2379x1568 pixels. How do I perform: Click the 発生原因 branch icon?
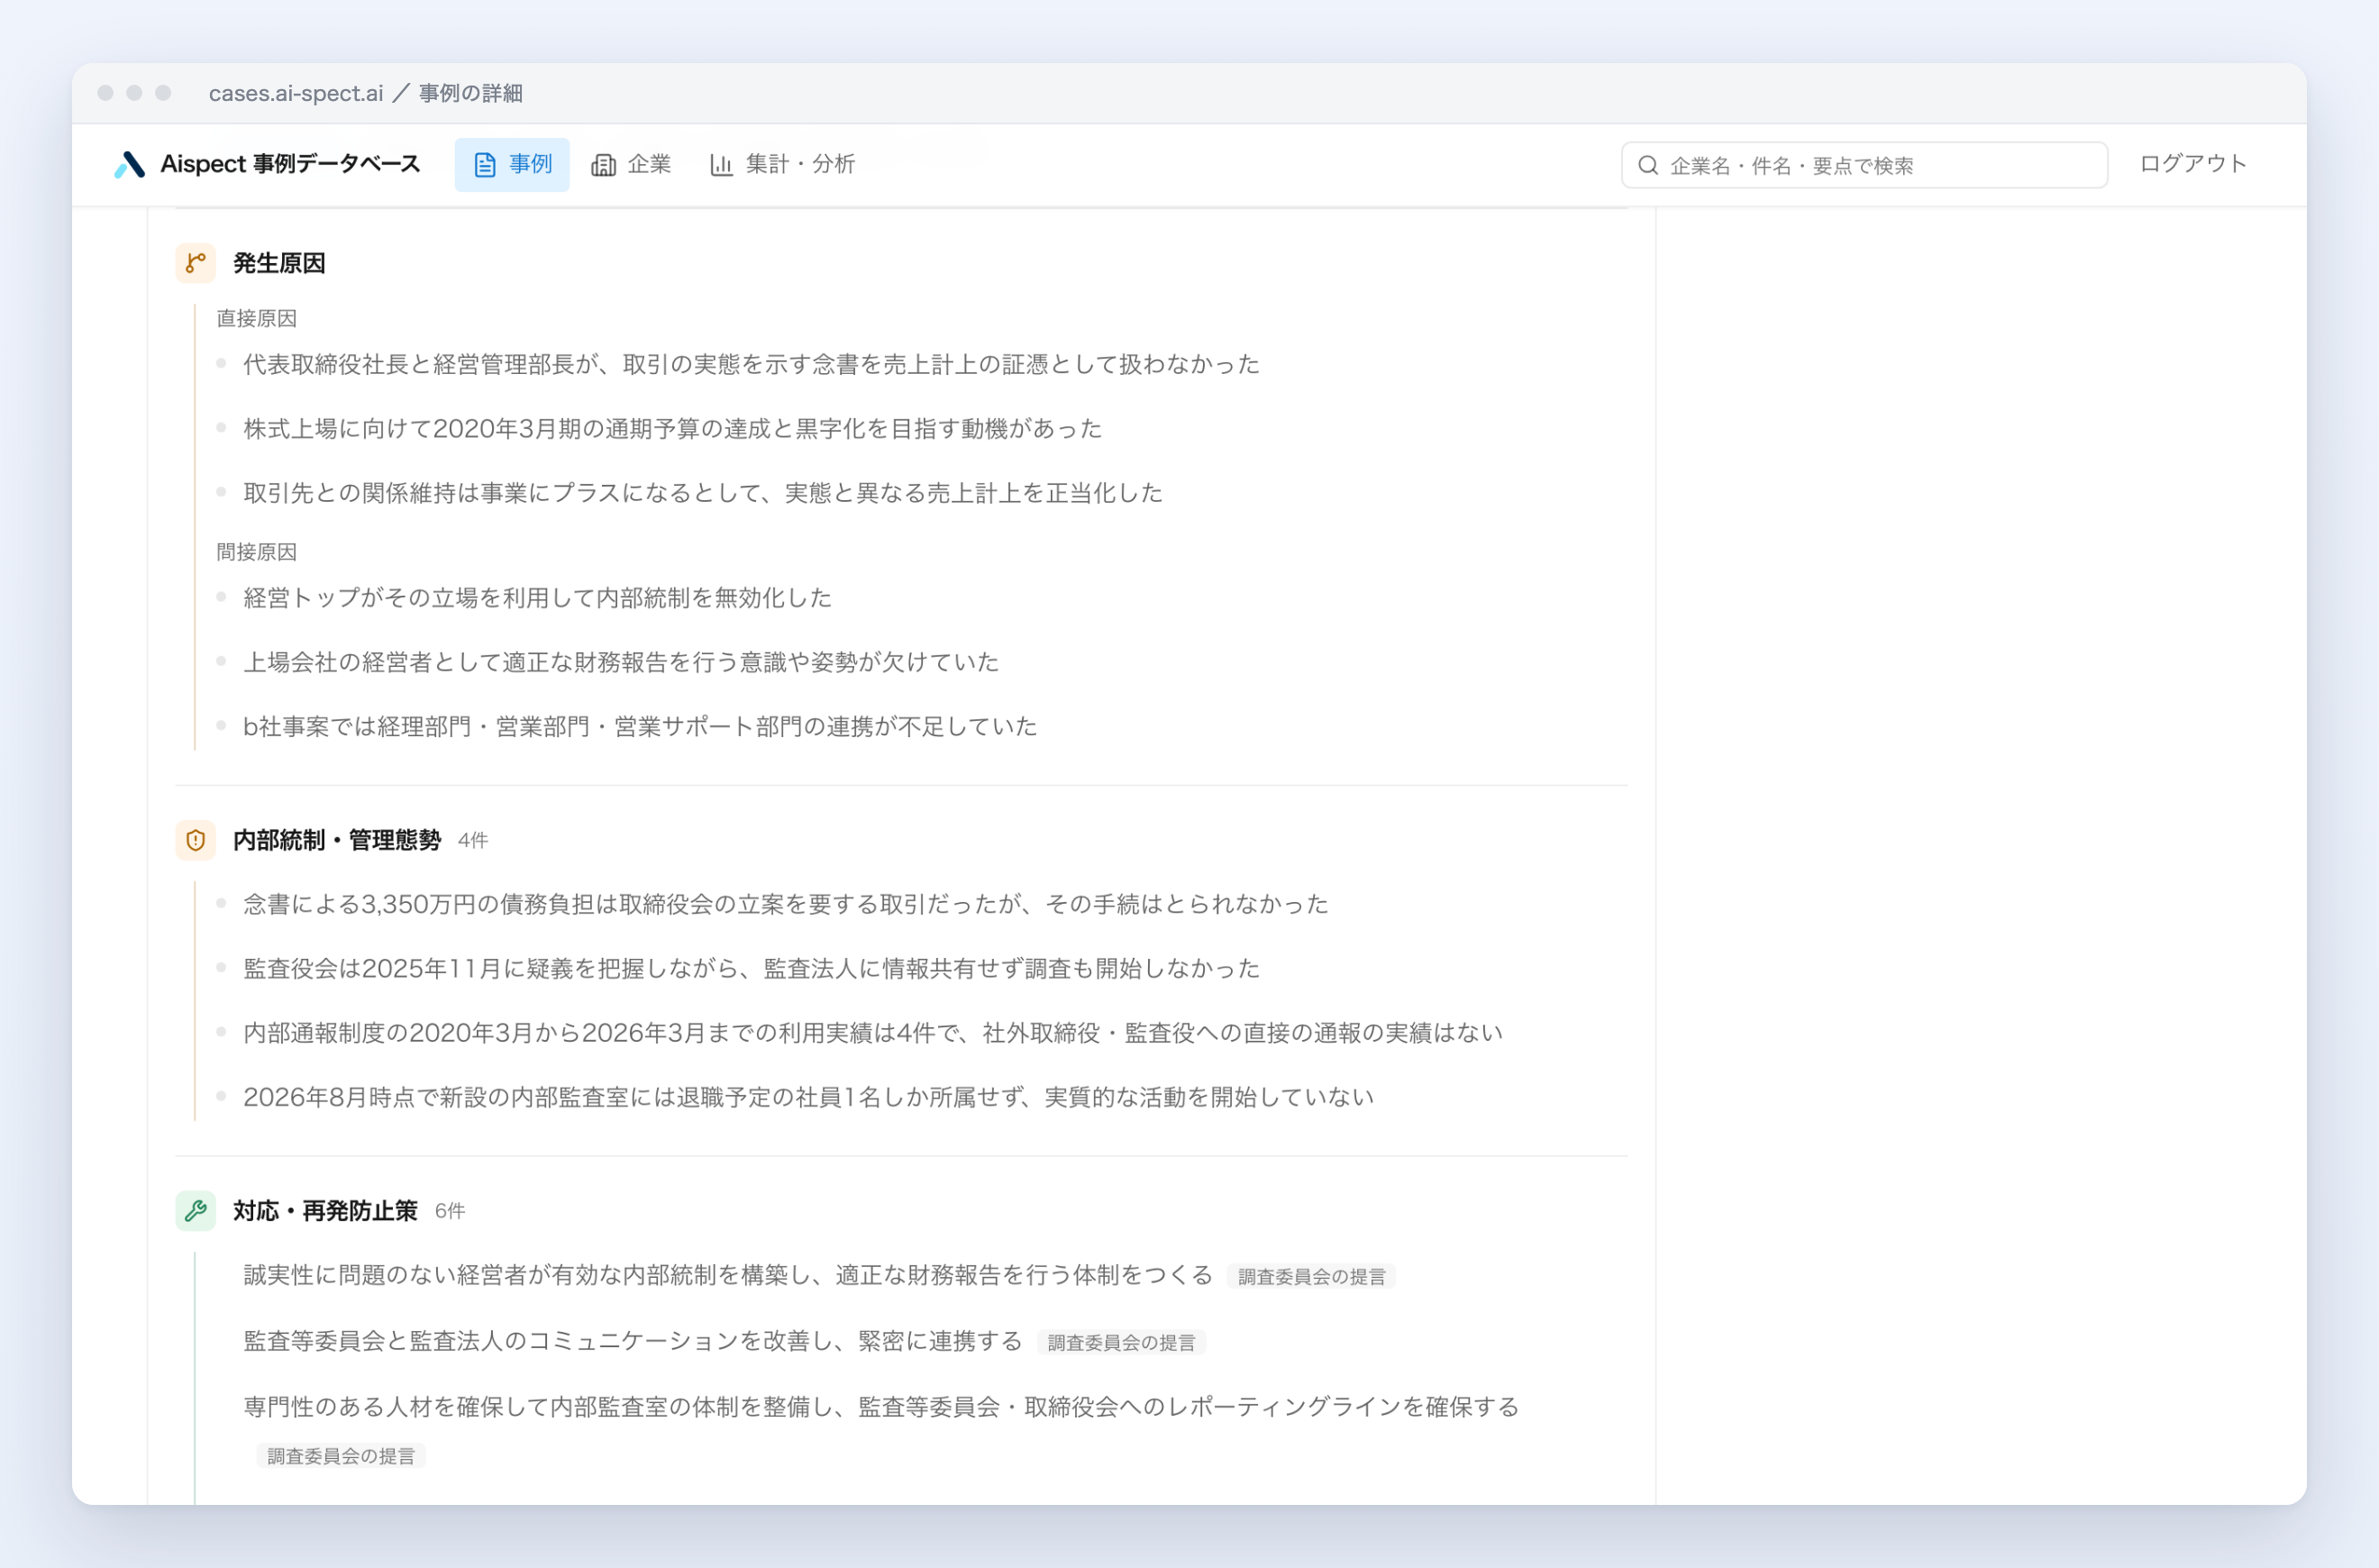pos(196,263)
